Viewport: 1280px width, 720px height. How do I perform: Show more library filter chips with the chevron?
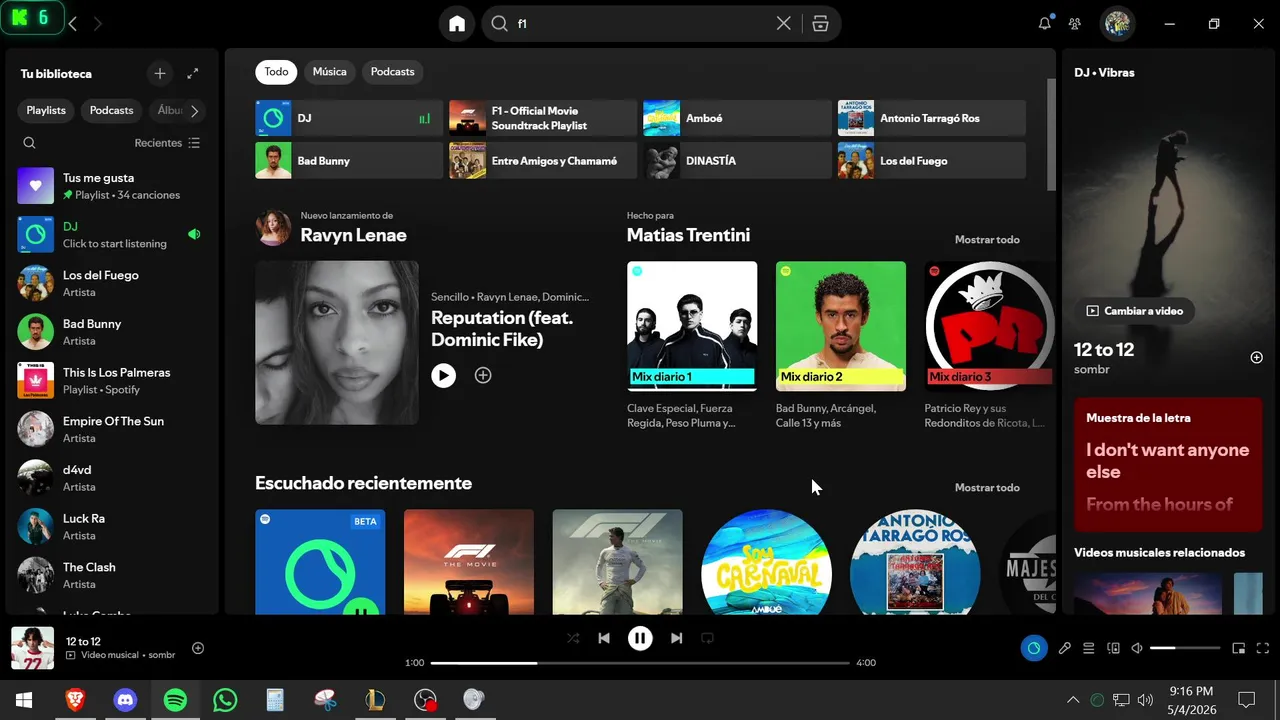pyautogui.click(x=194, y=111)
